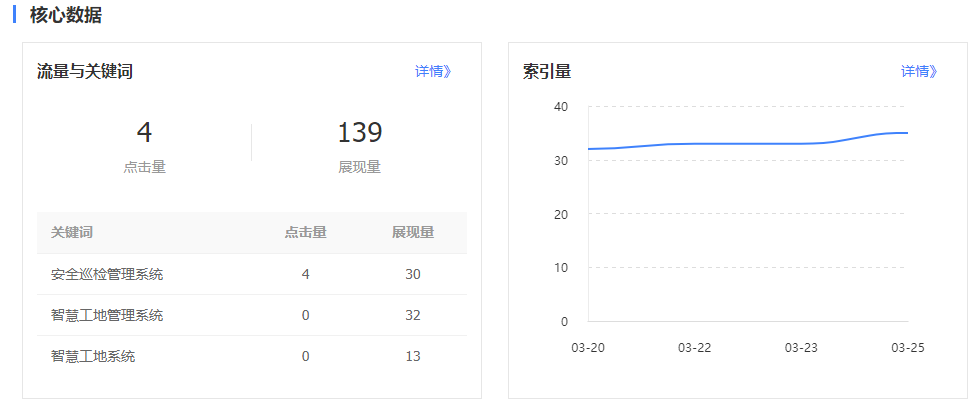Select the 安全巡检管理系统 keyword
Screen dimensions: 970x411
coord(107,274)
